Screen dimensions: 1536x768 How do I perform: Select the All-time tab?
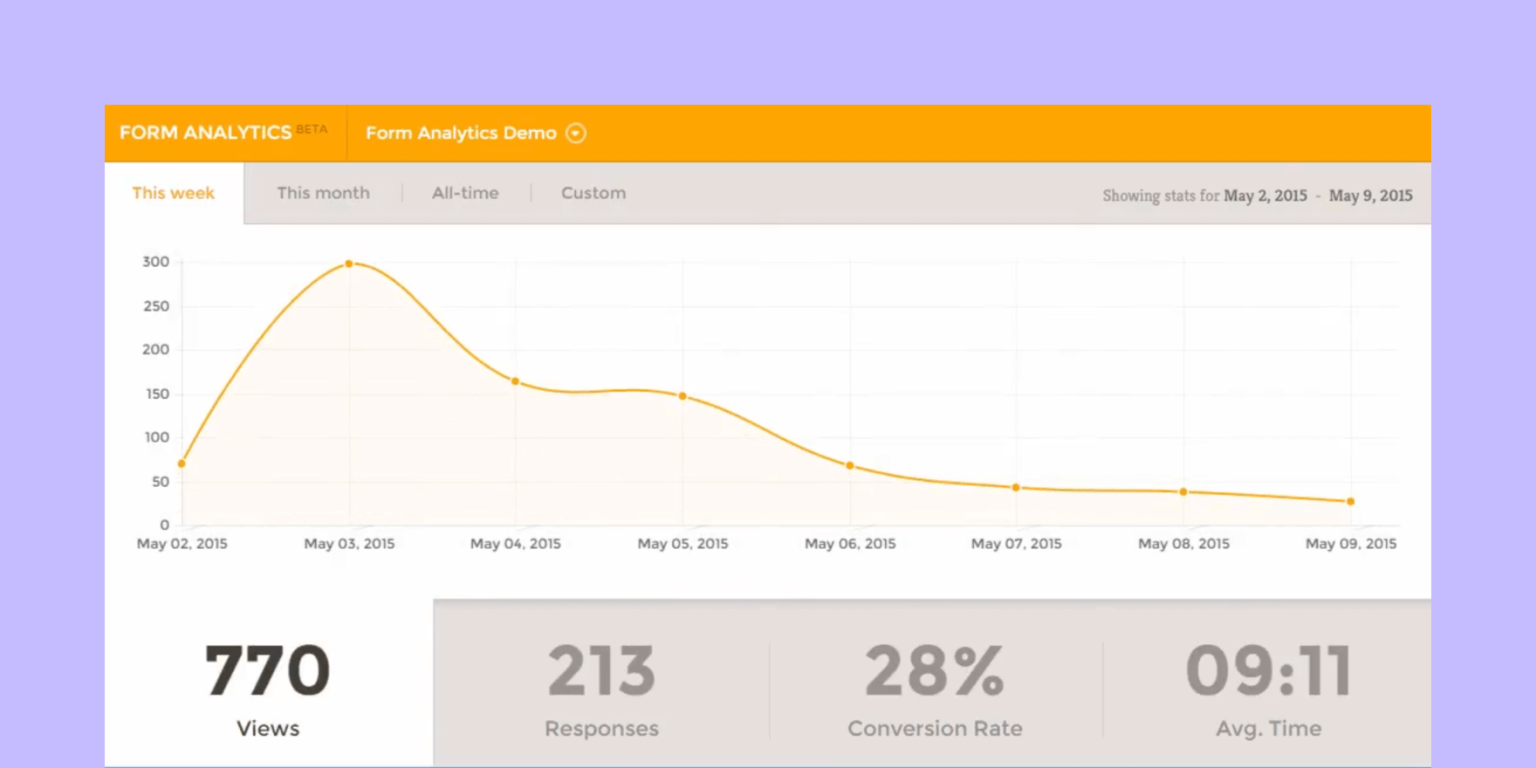[x=465, y=193]
